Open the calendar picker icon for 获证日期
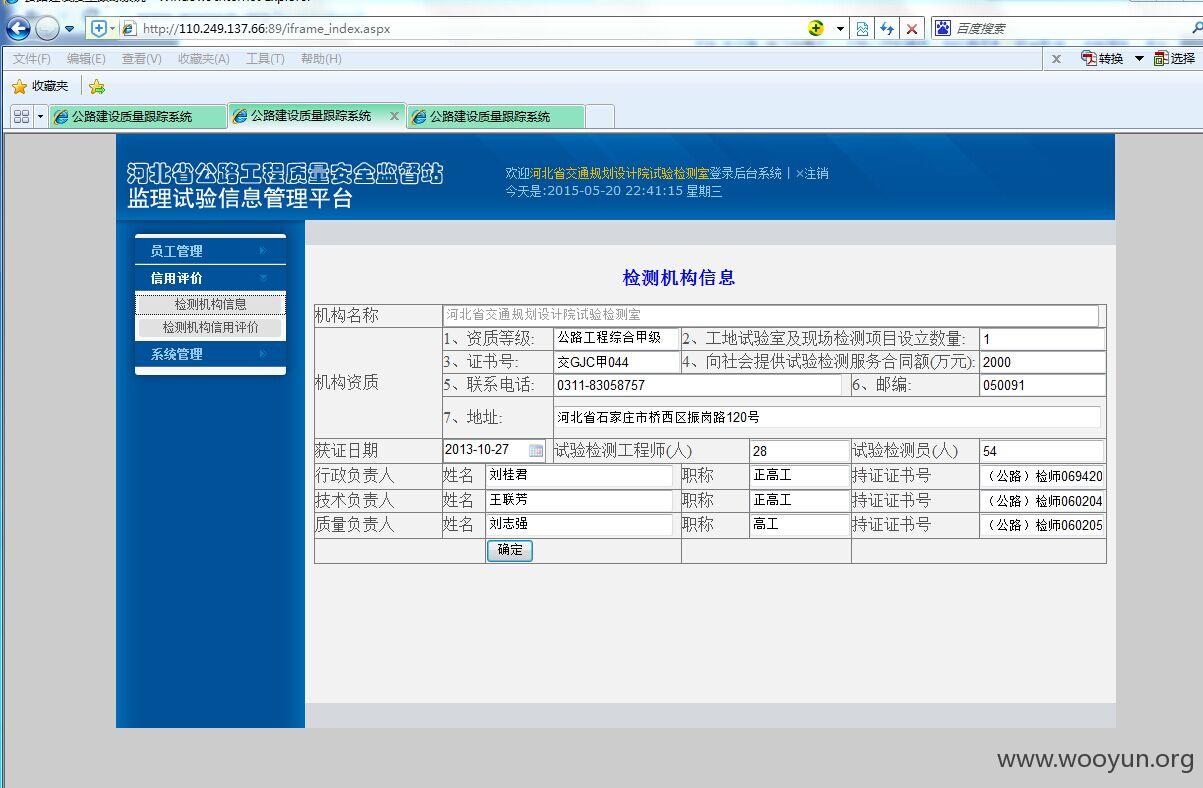This screenshot has height=788, width=1203. click(x=536, y=451)
